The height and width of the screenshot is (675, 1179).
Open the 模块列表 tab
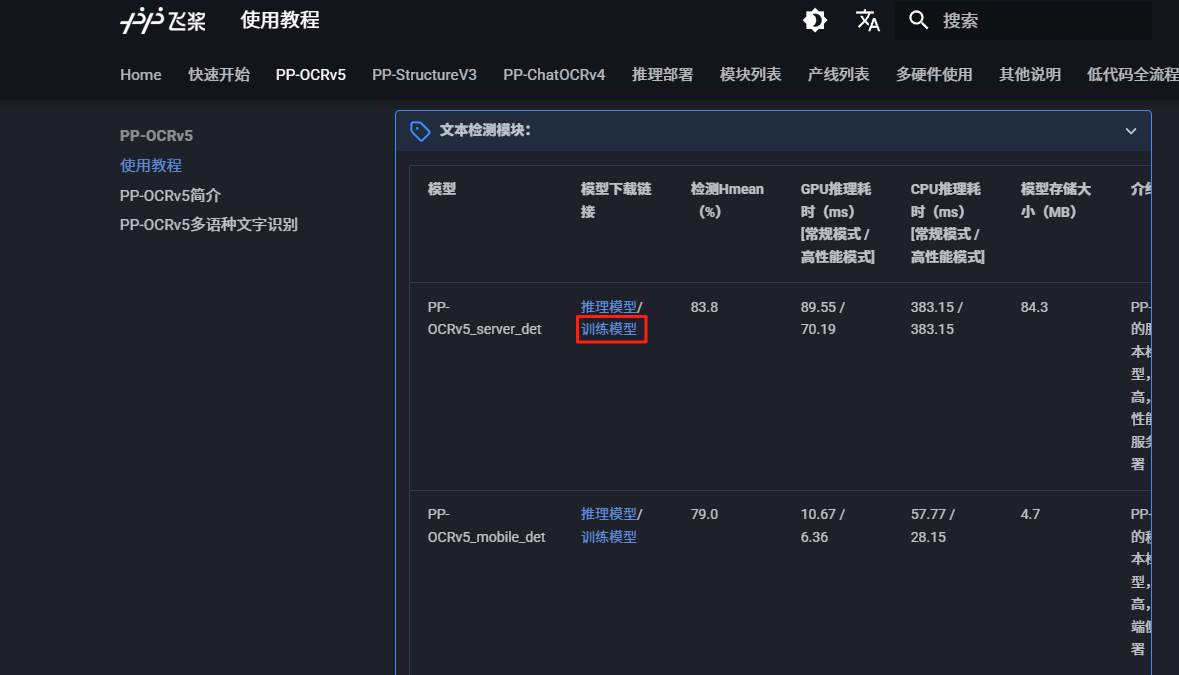(750, 75)
